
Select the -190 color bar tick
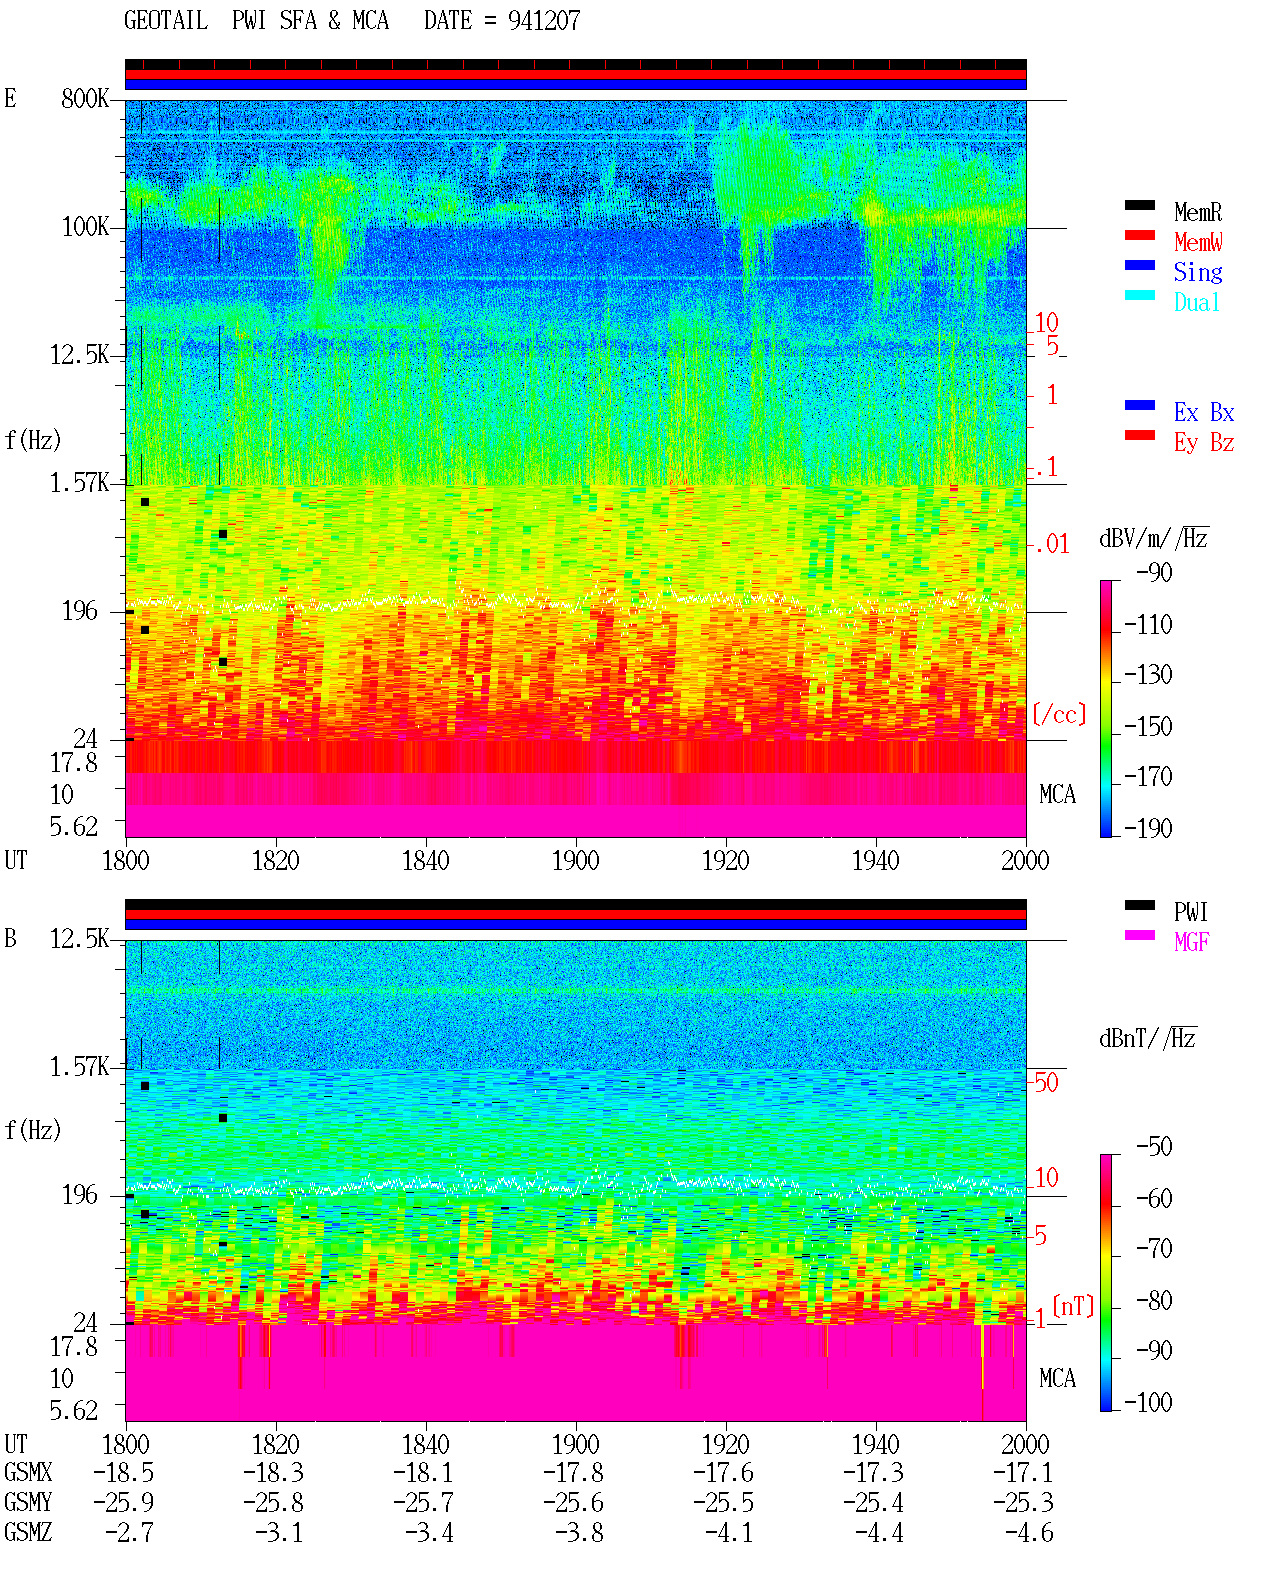1148,828
